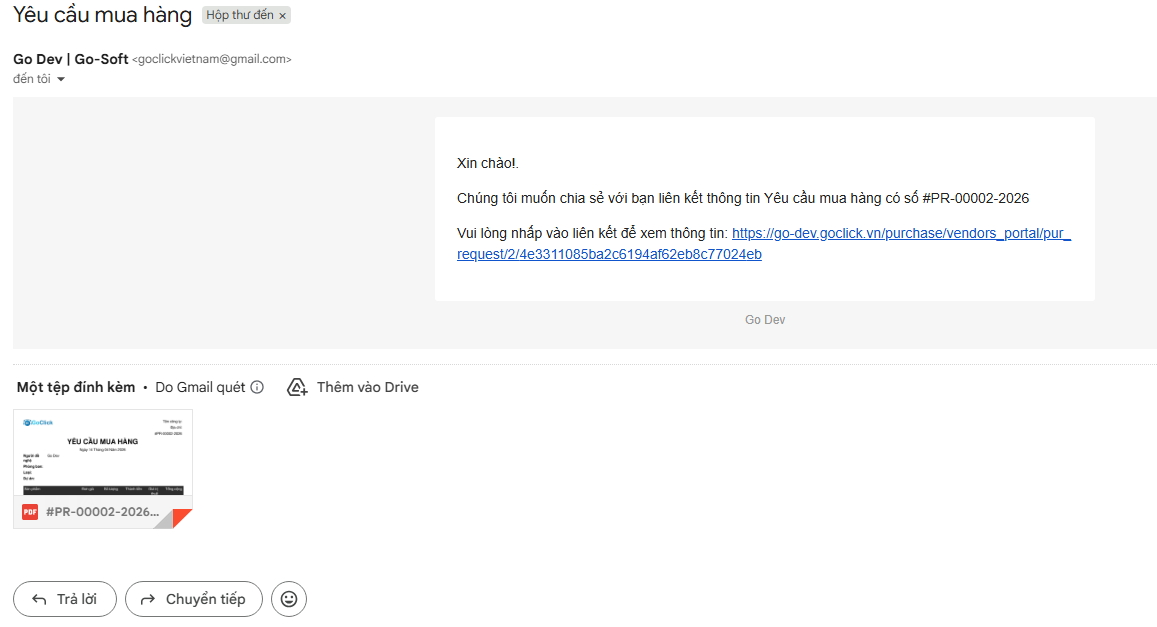Screen dimensions: 1157x627
Task: Click the Gmail scan info icon
Action: point(257,387)
